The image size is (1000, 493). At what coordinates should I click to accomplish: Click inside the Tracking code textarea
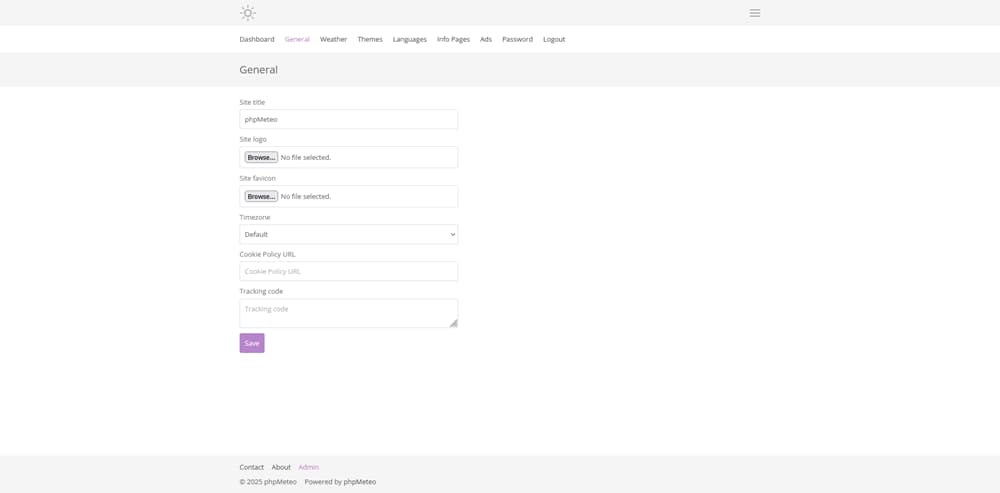[x=348, y=313]
